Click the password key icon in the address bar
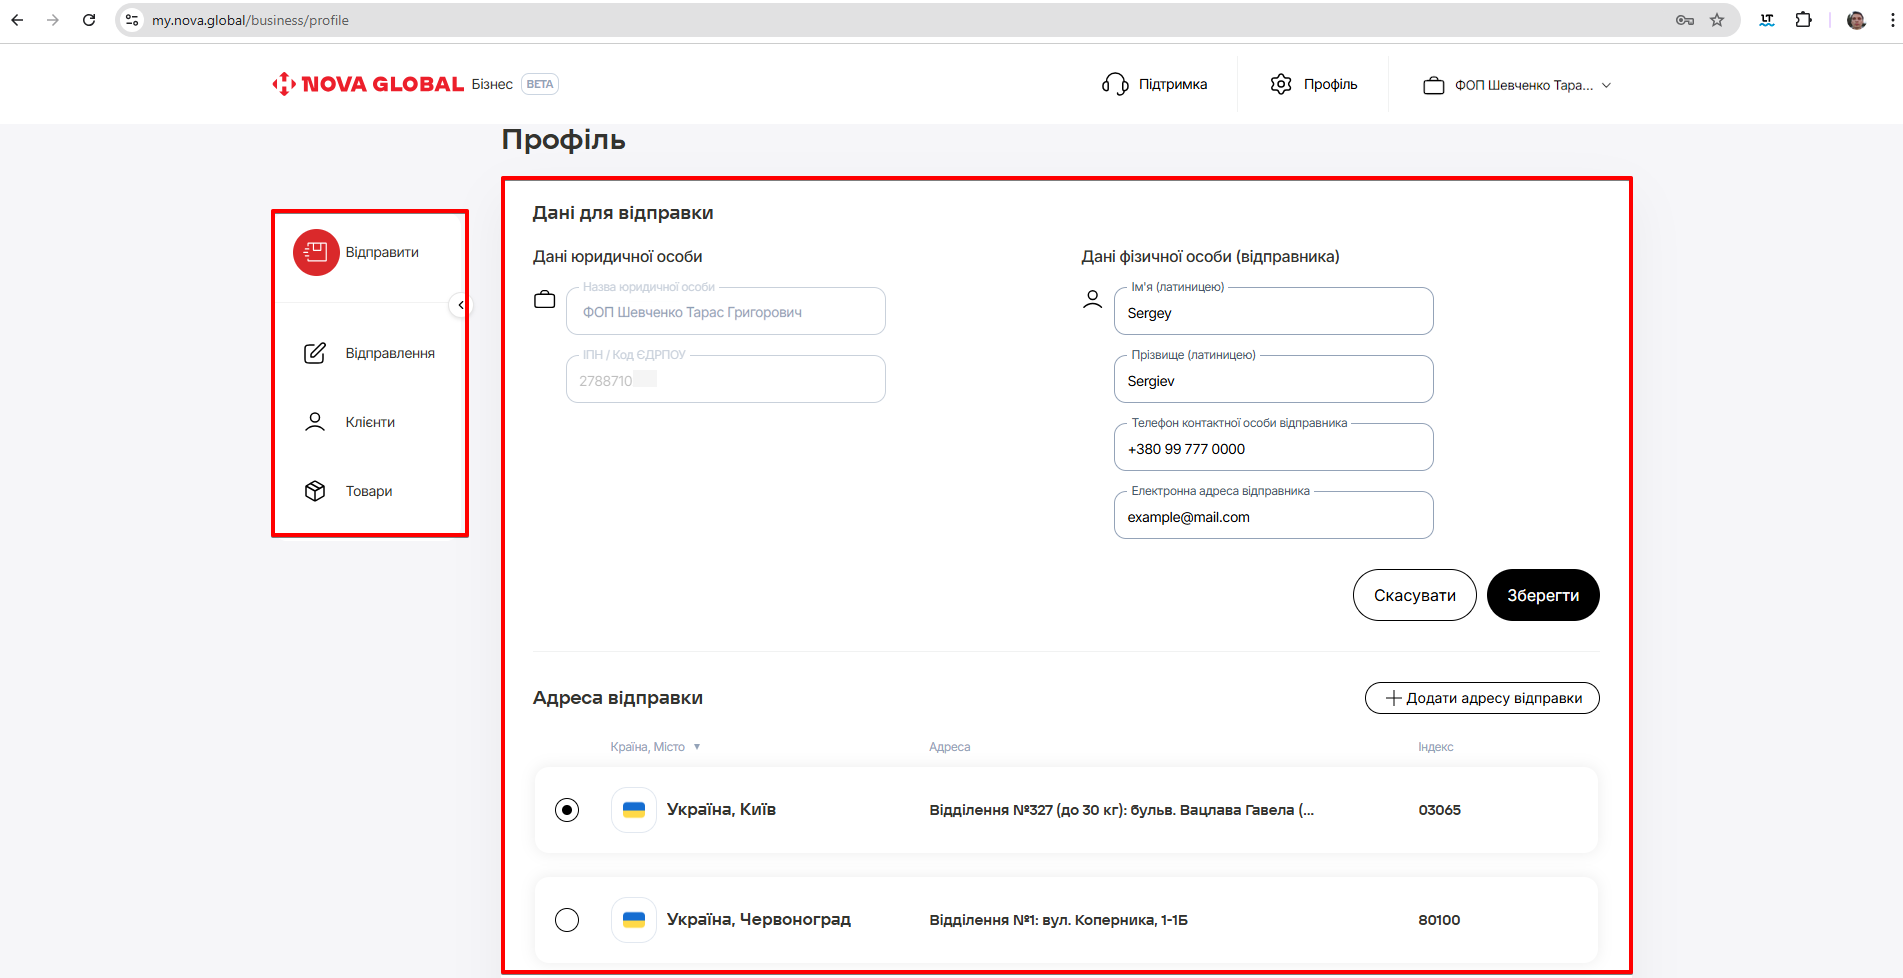Screen dimensions: 1903x978 1685,20
